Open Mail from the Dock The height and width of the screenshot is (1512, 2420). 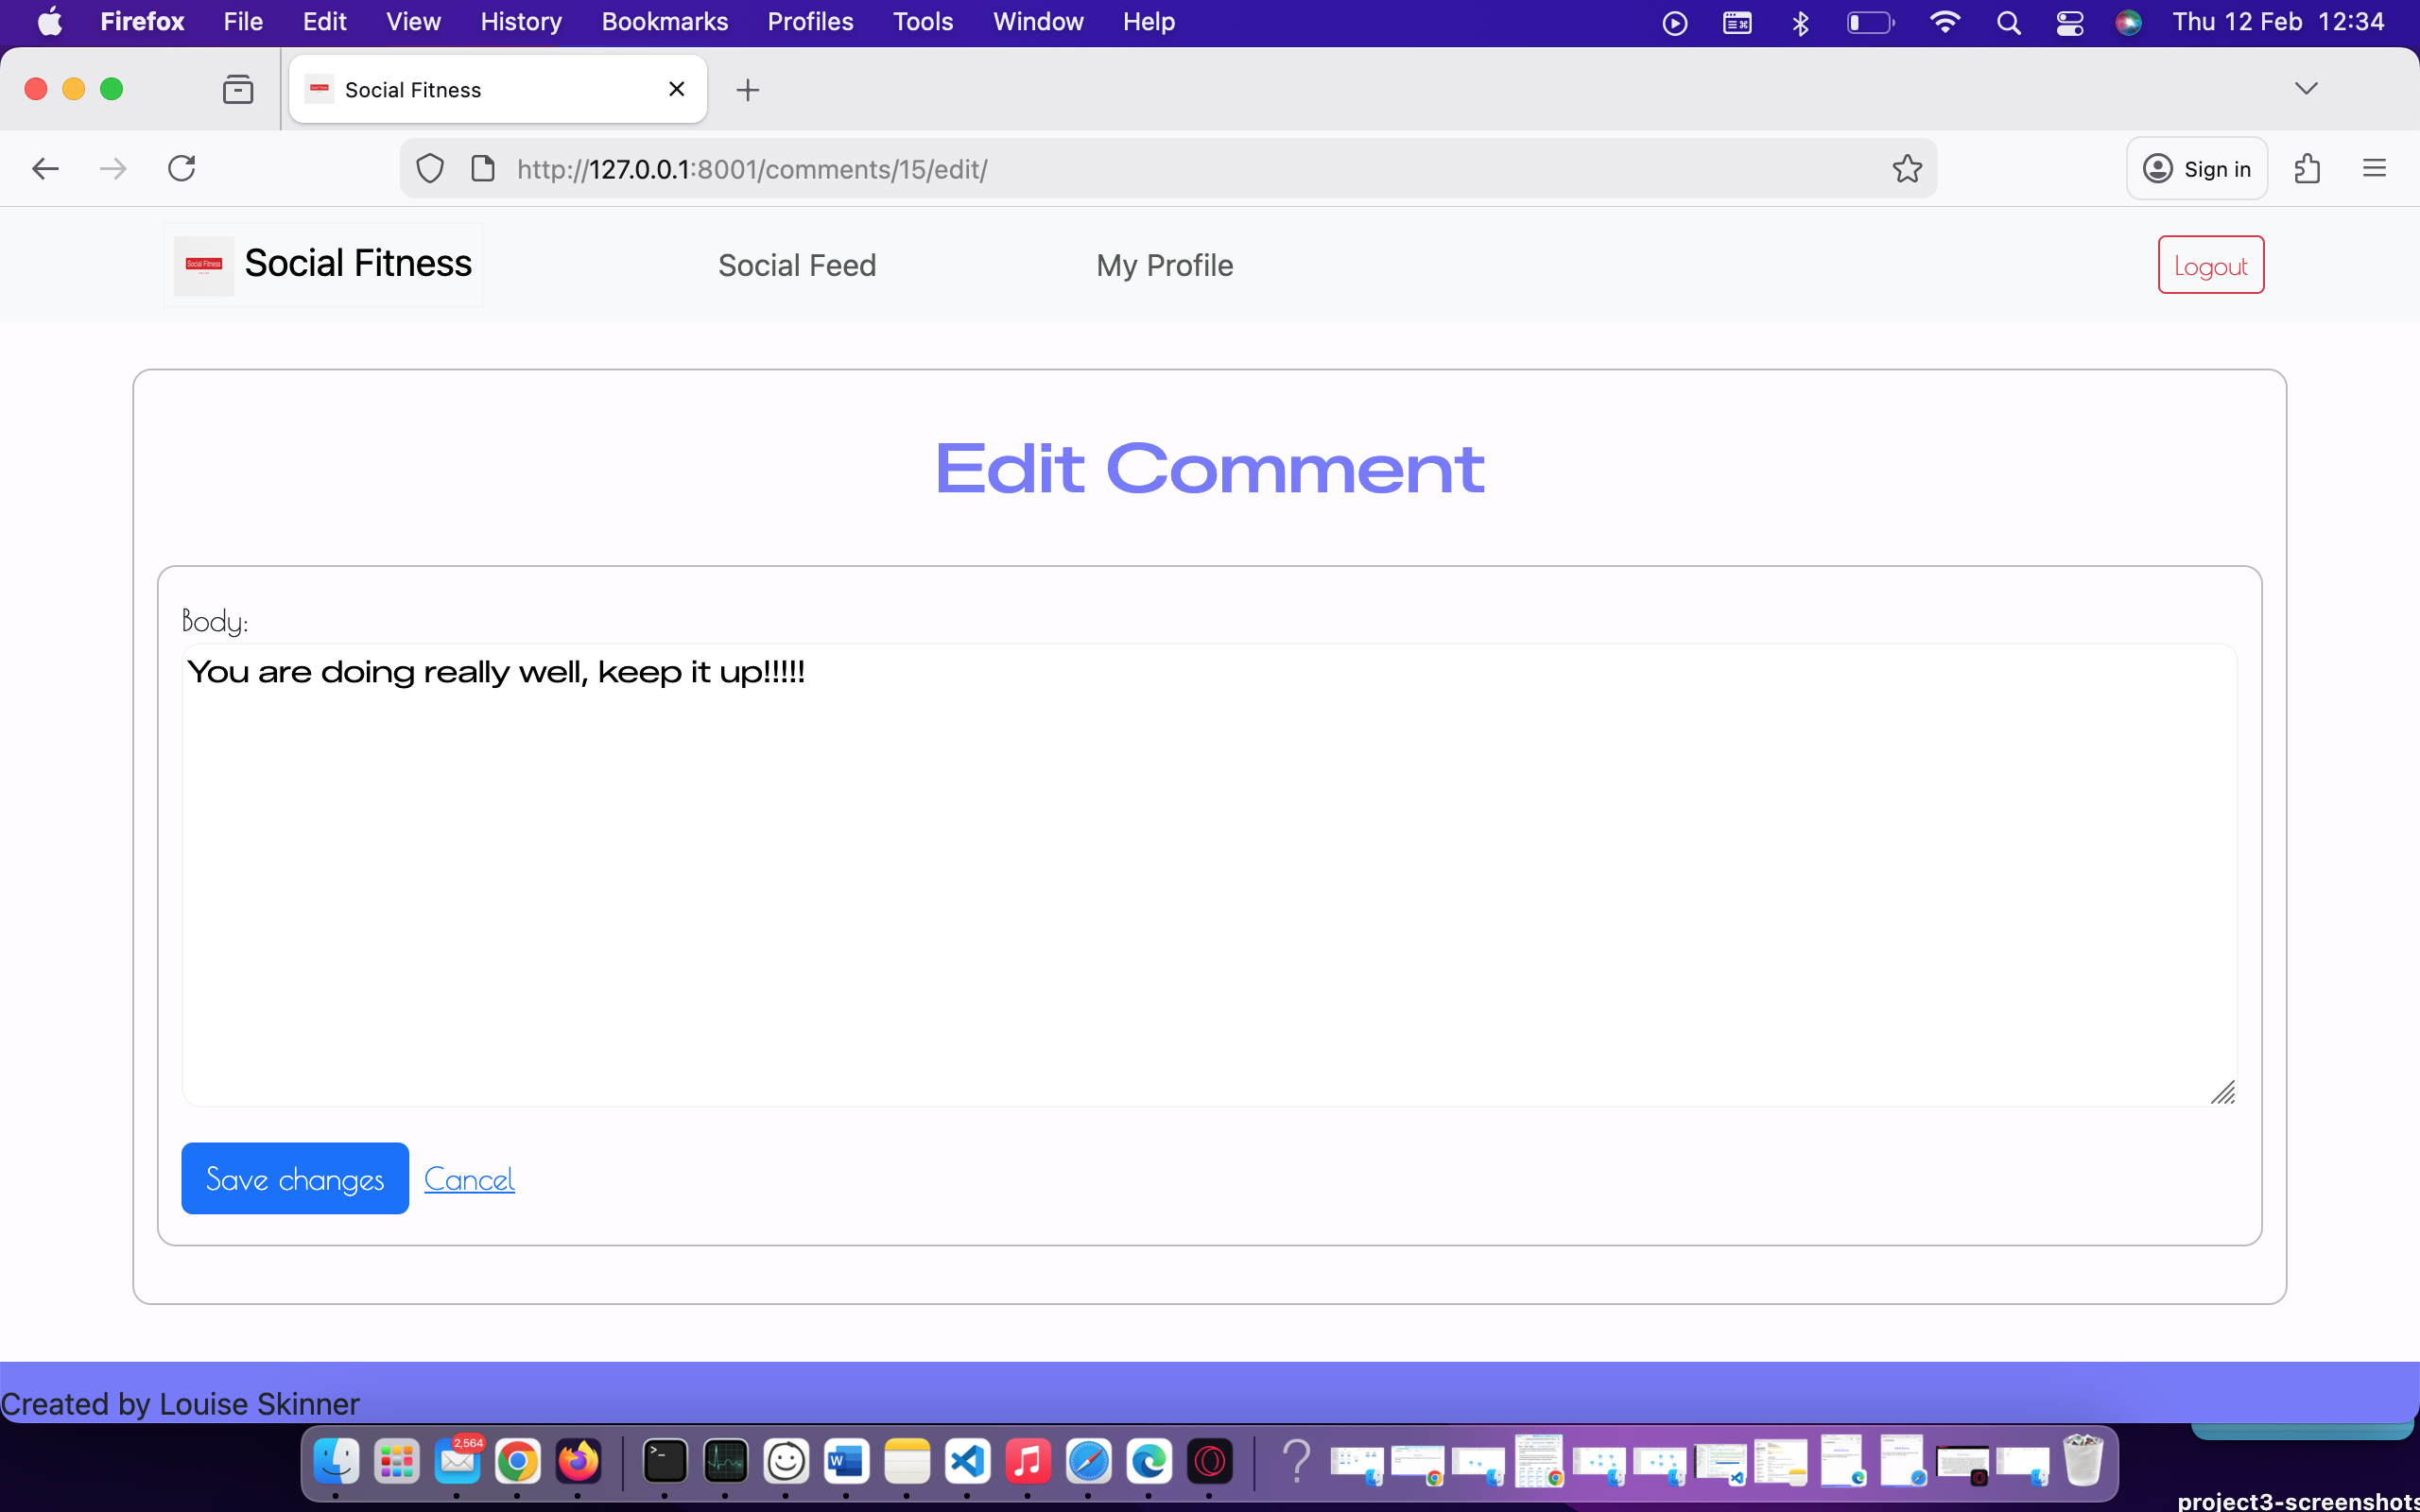click(x=458, y=1461)
